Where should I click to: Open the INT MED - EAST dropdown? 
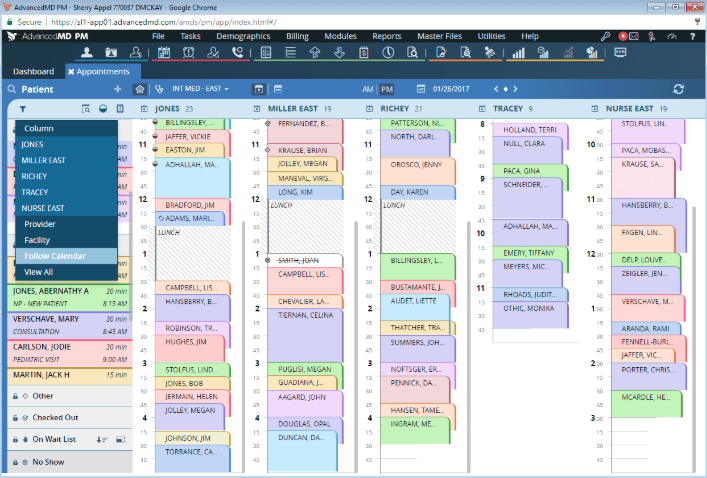tap(200, 89)
